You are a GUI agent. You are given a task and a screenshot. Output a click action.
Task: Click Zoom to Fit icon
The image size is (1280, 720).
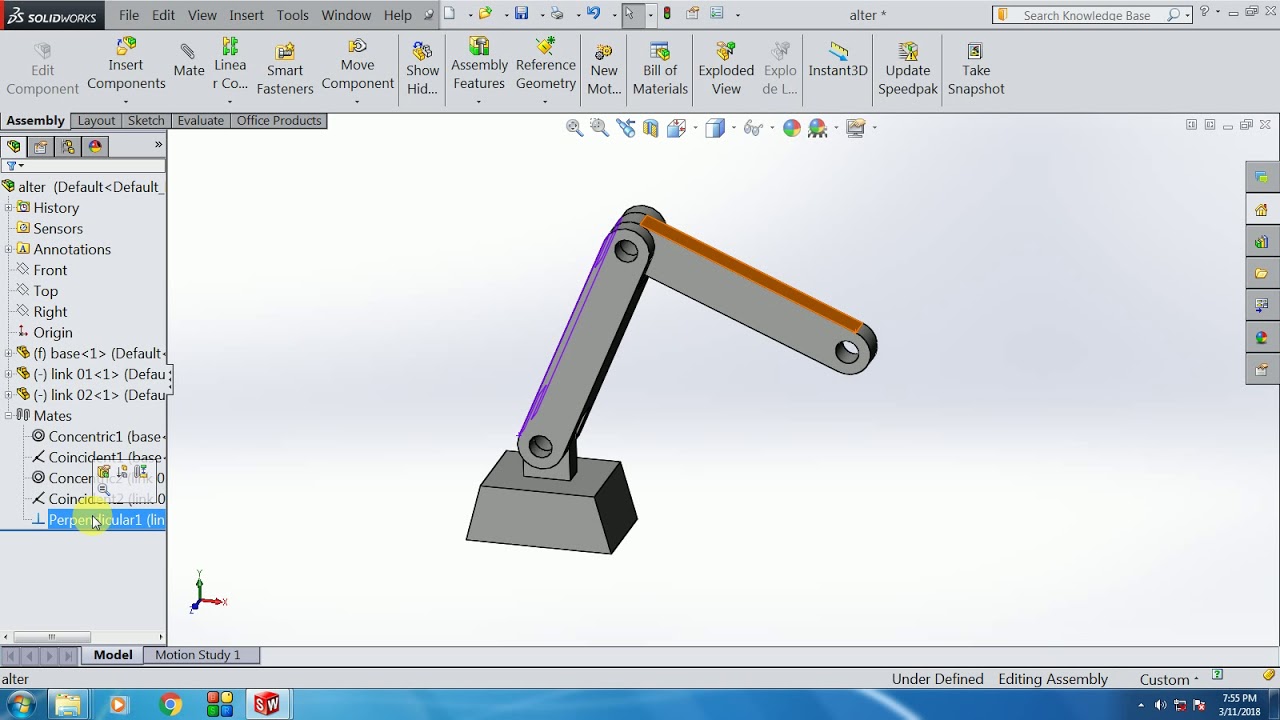574,127
